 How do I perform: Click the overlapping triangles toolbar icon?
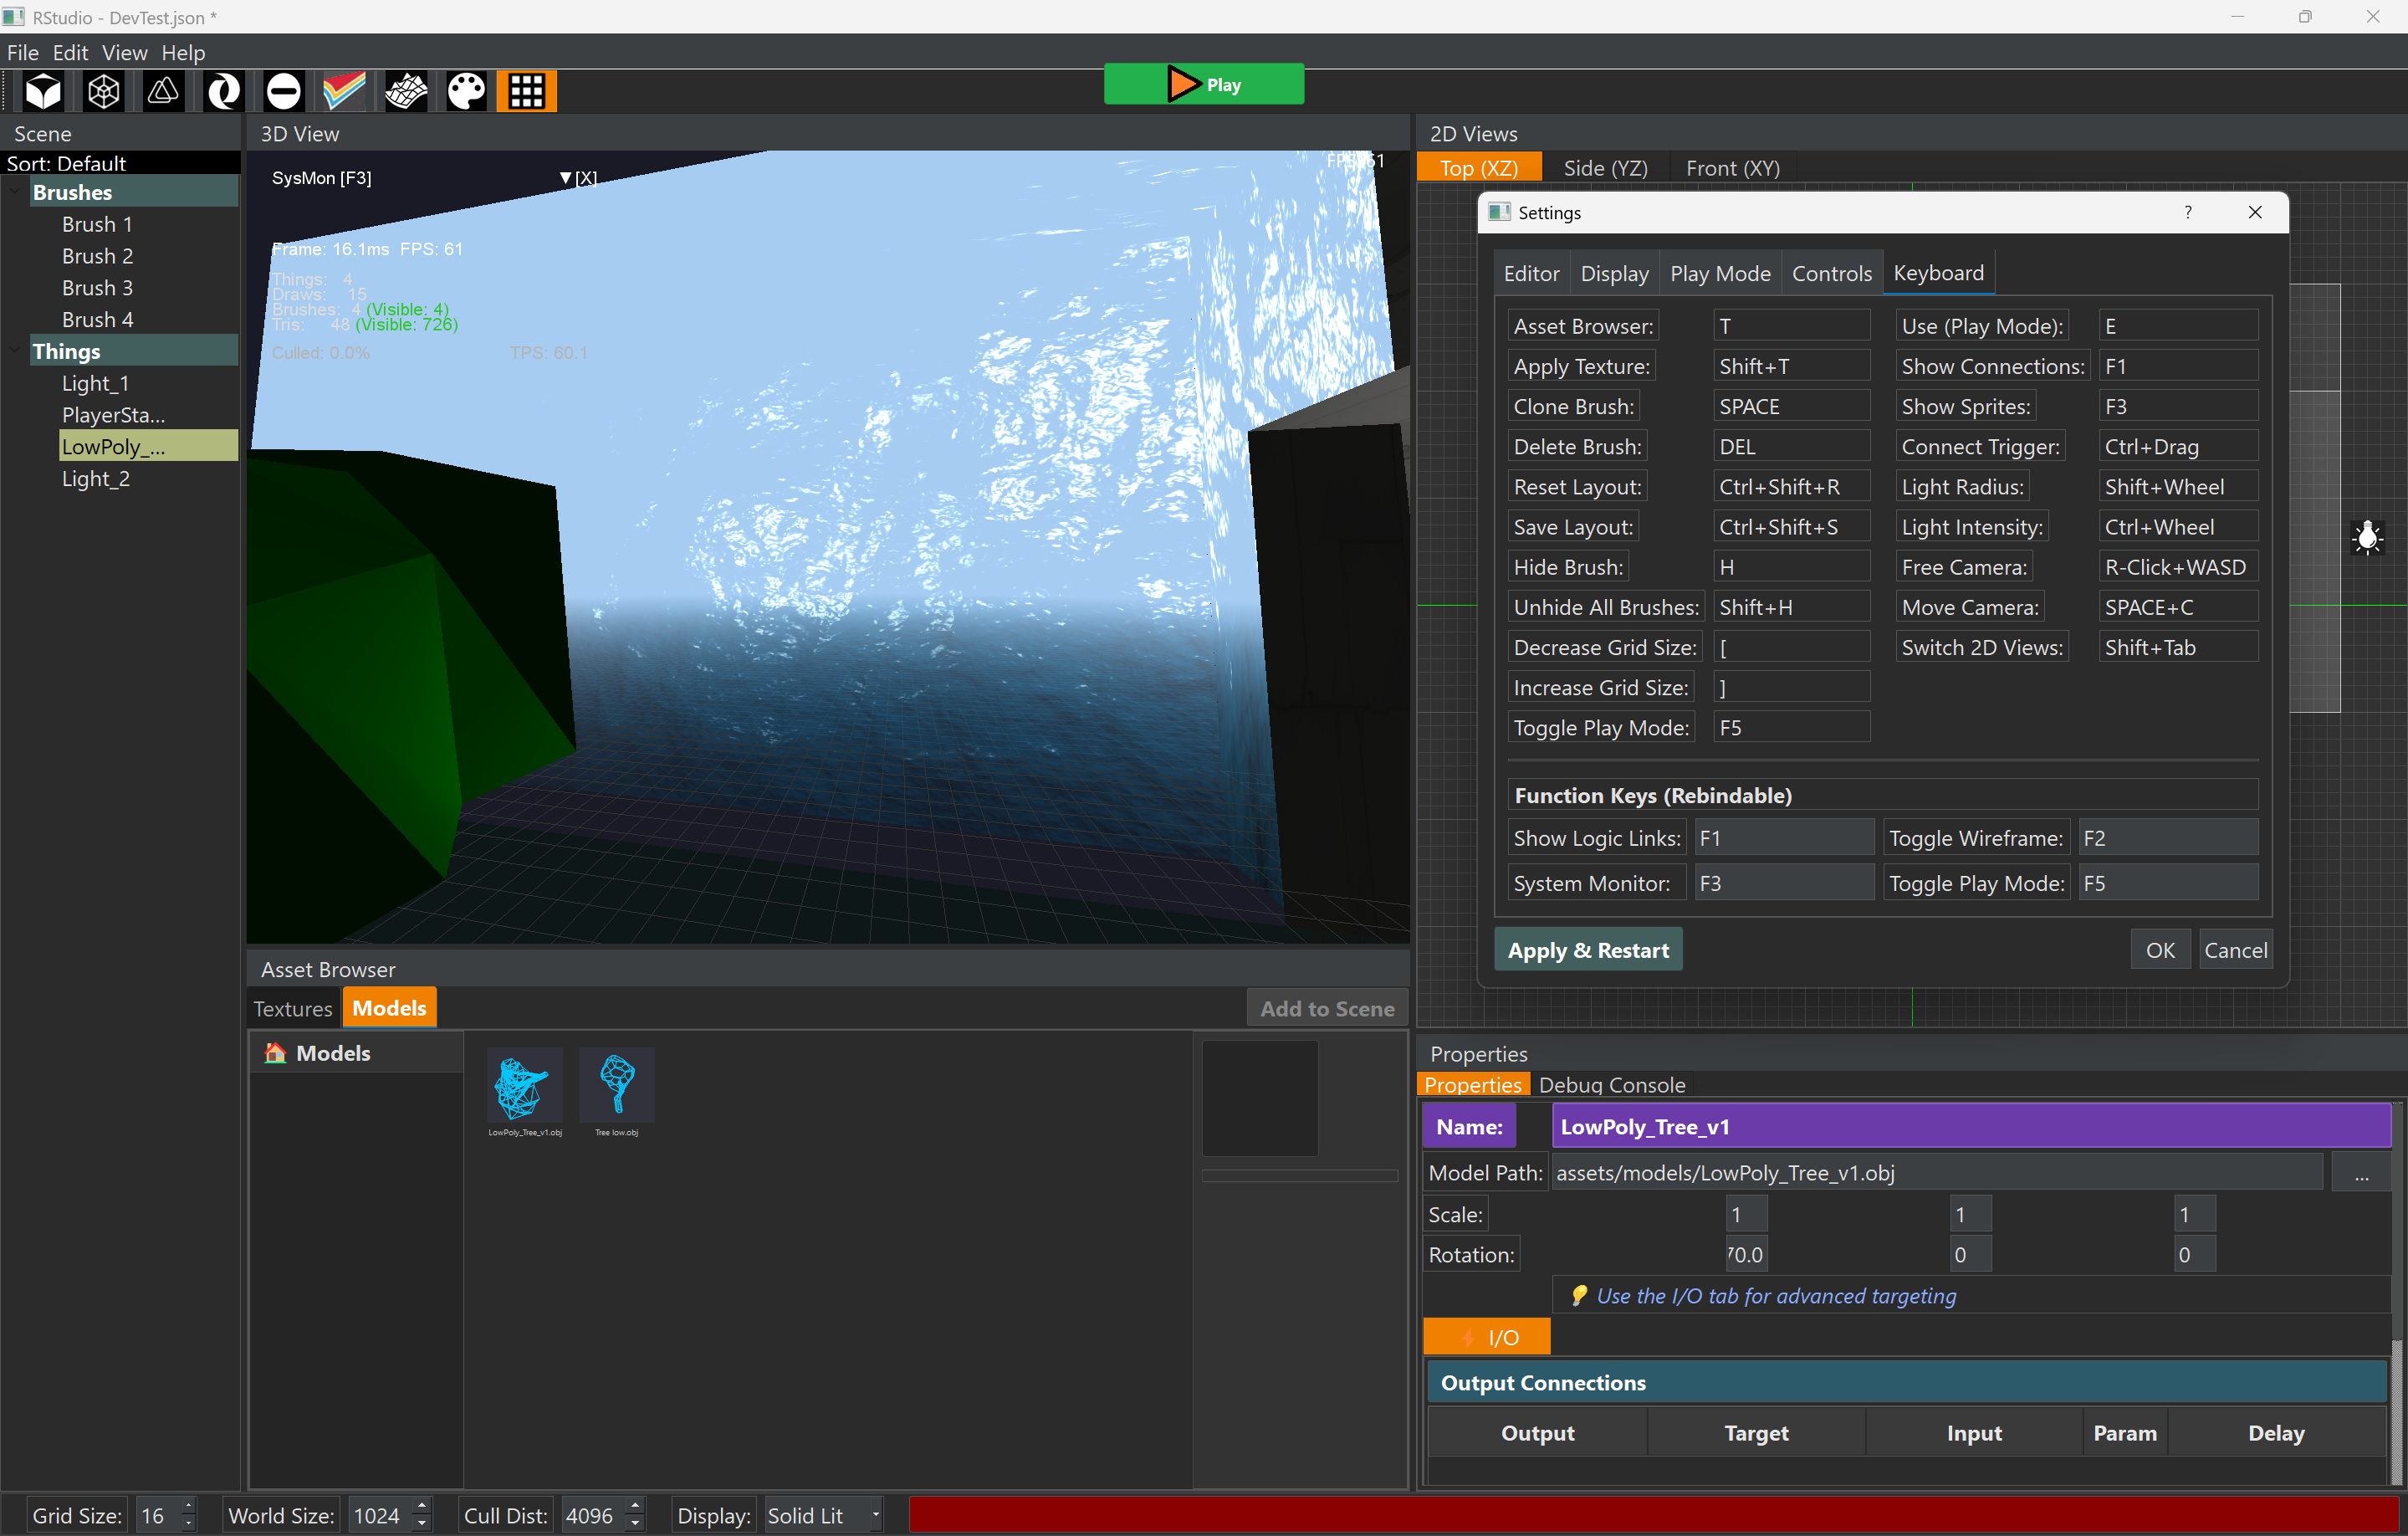point(163,91)
